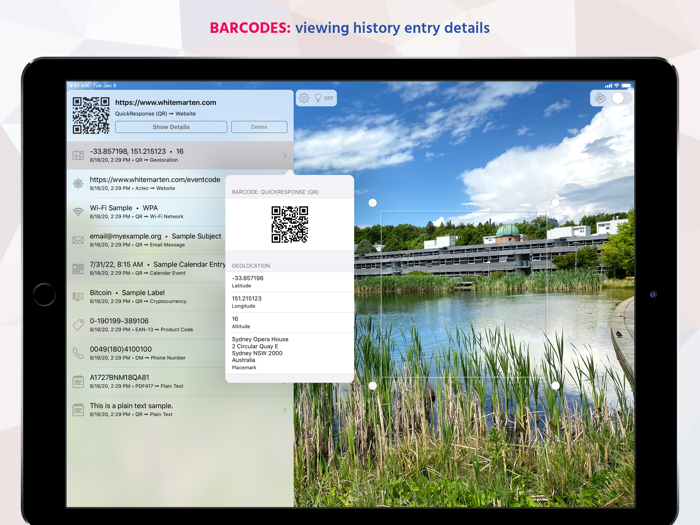
Task: Select the -33.857198 Latitude row in popover
Action: (x=290, y=282)
